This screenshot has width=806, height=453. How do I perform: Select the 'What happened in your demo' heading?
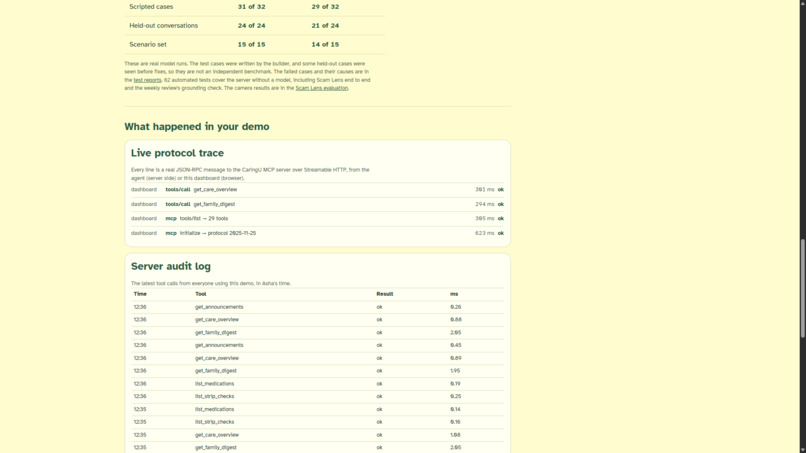tap(196, 126)
